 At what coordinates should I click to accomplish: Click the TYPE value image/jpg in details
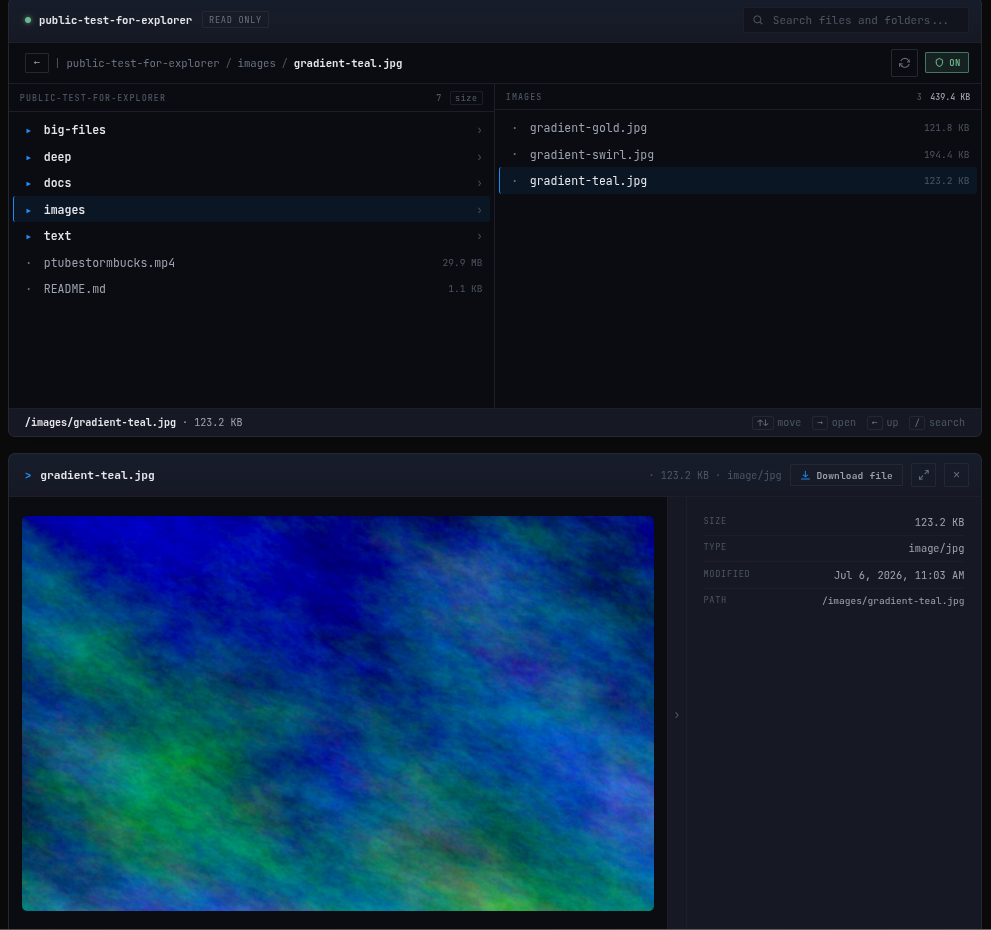pos(937,549)
